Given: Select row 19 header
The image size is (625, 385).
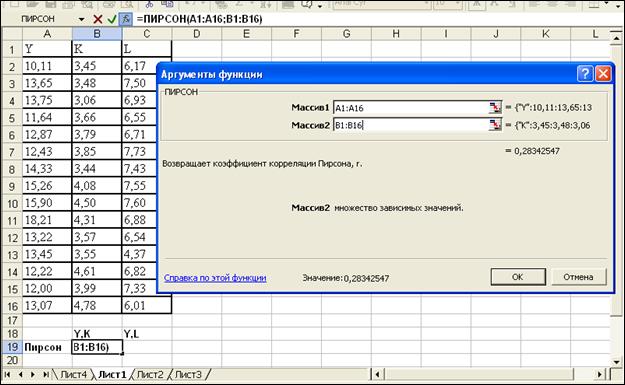Looking at the screenshot, I should (x=12, y=347).
